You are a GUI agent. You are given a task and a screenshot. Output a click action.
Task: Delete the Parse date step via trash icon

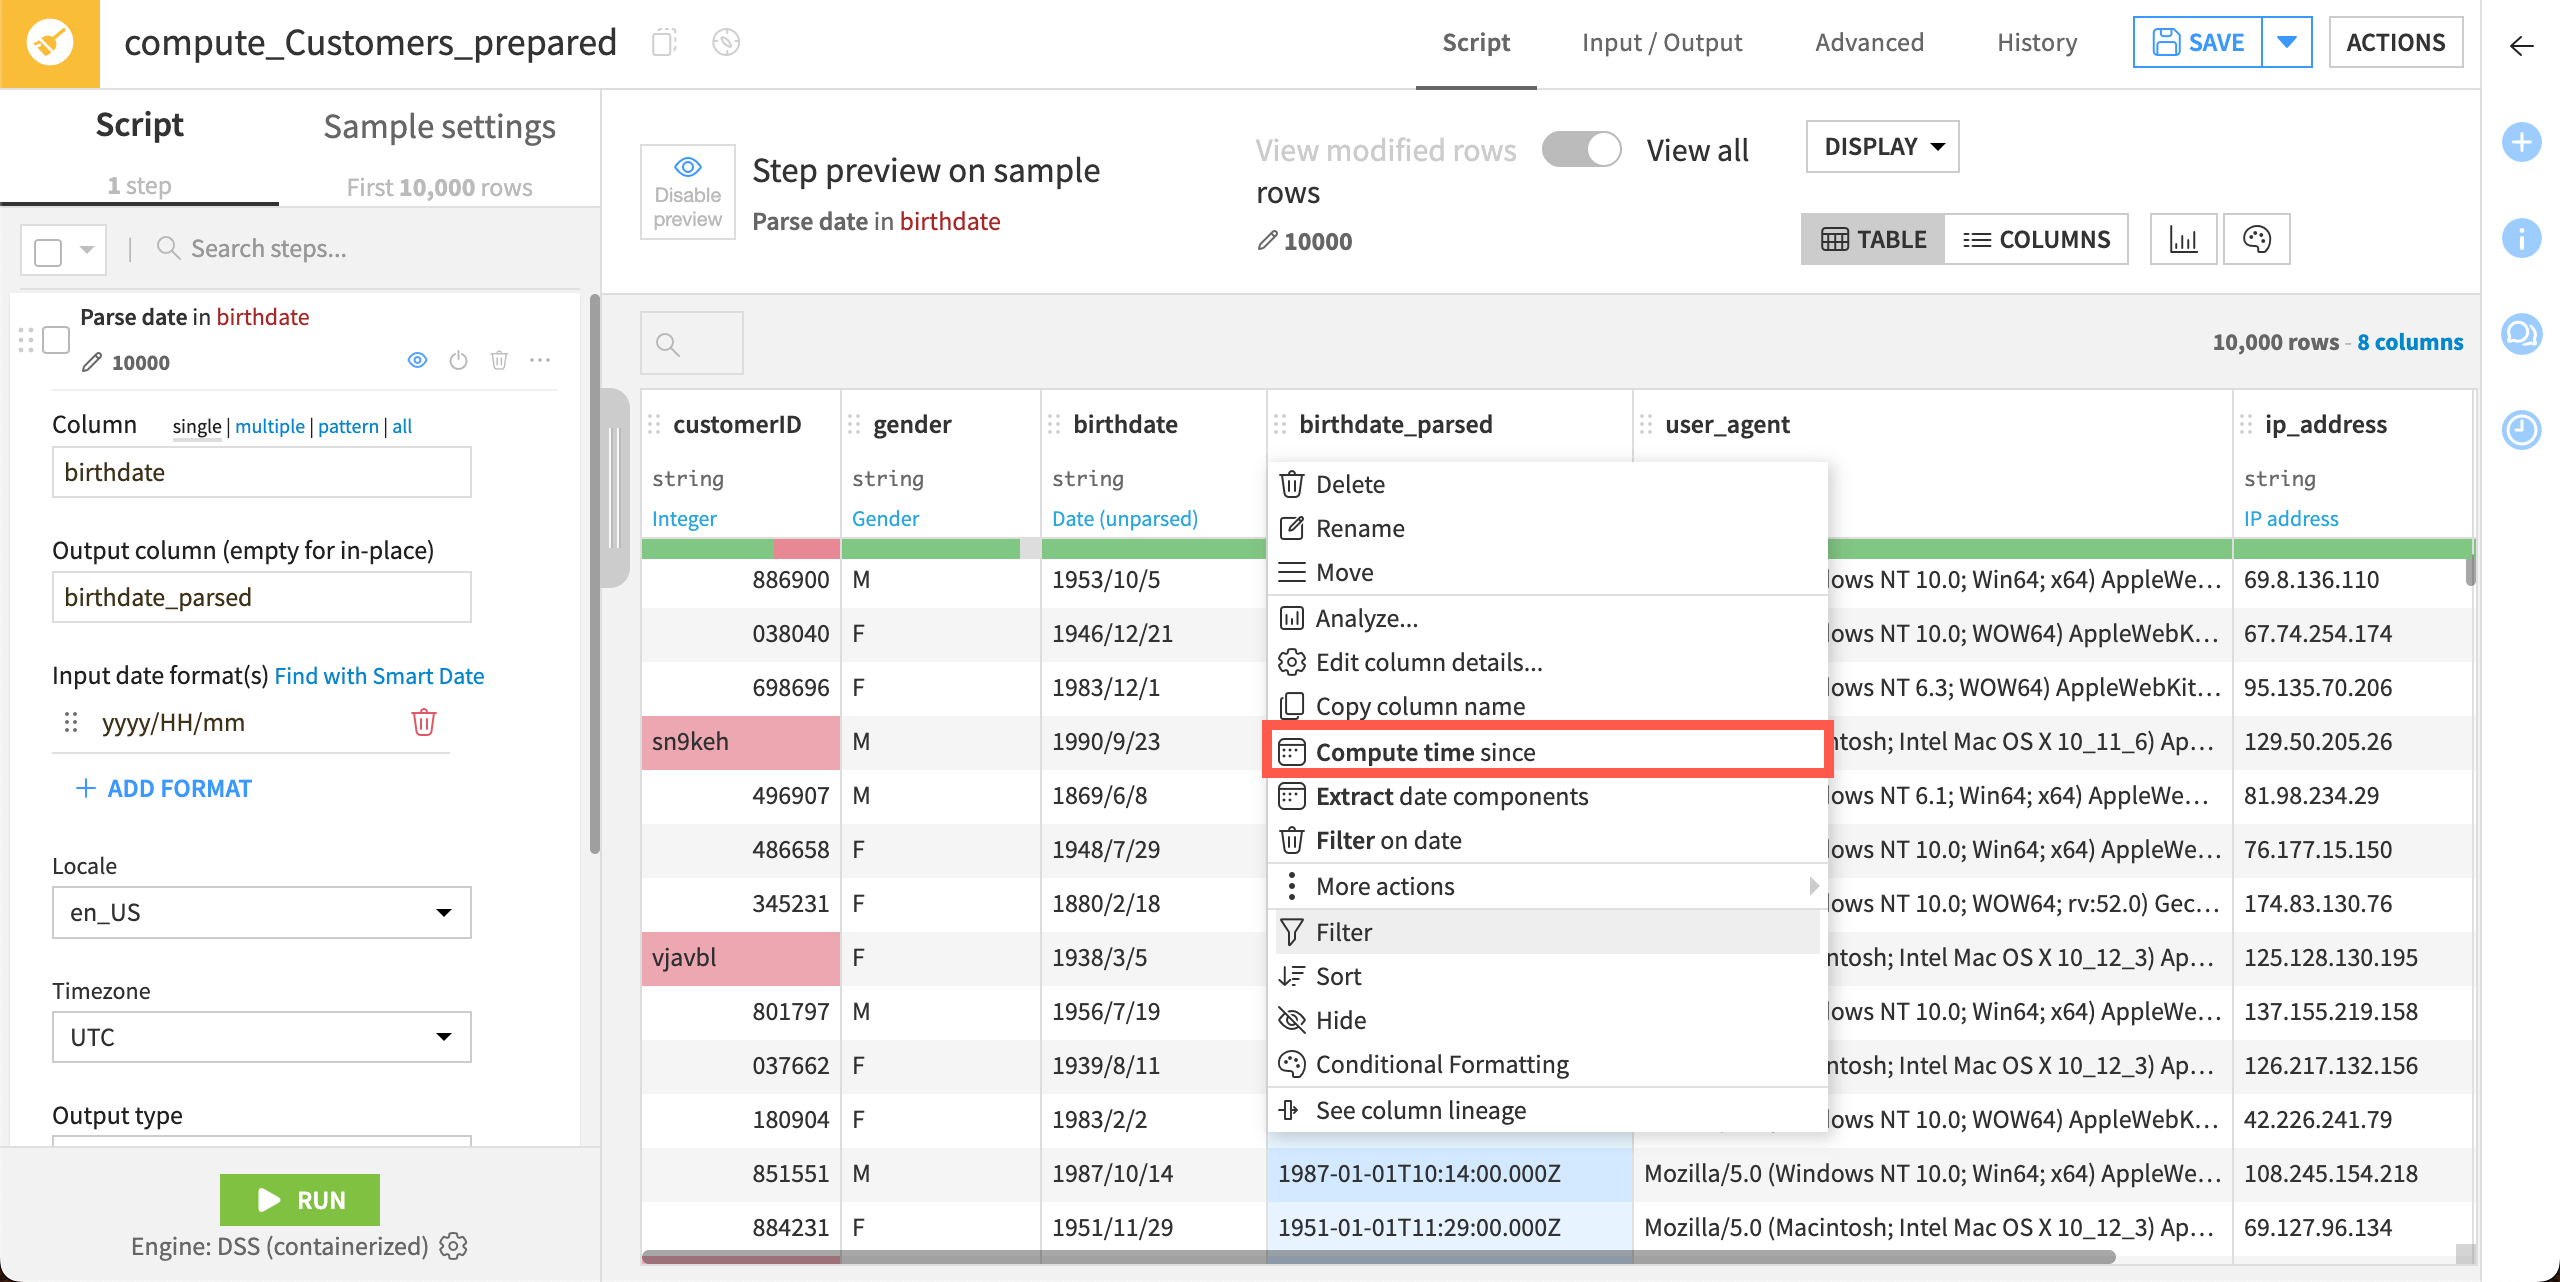tap(500, 361)
